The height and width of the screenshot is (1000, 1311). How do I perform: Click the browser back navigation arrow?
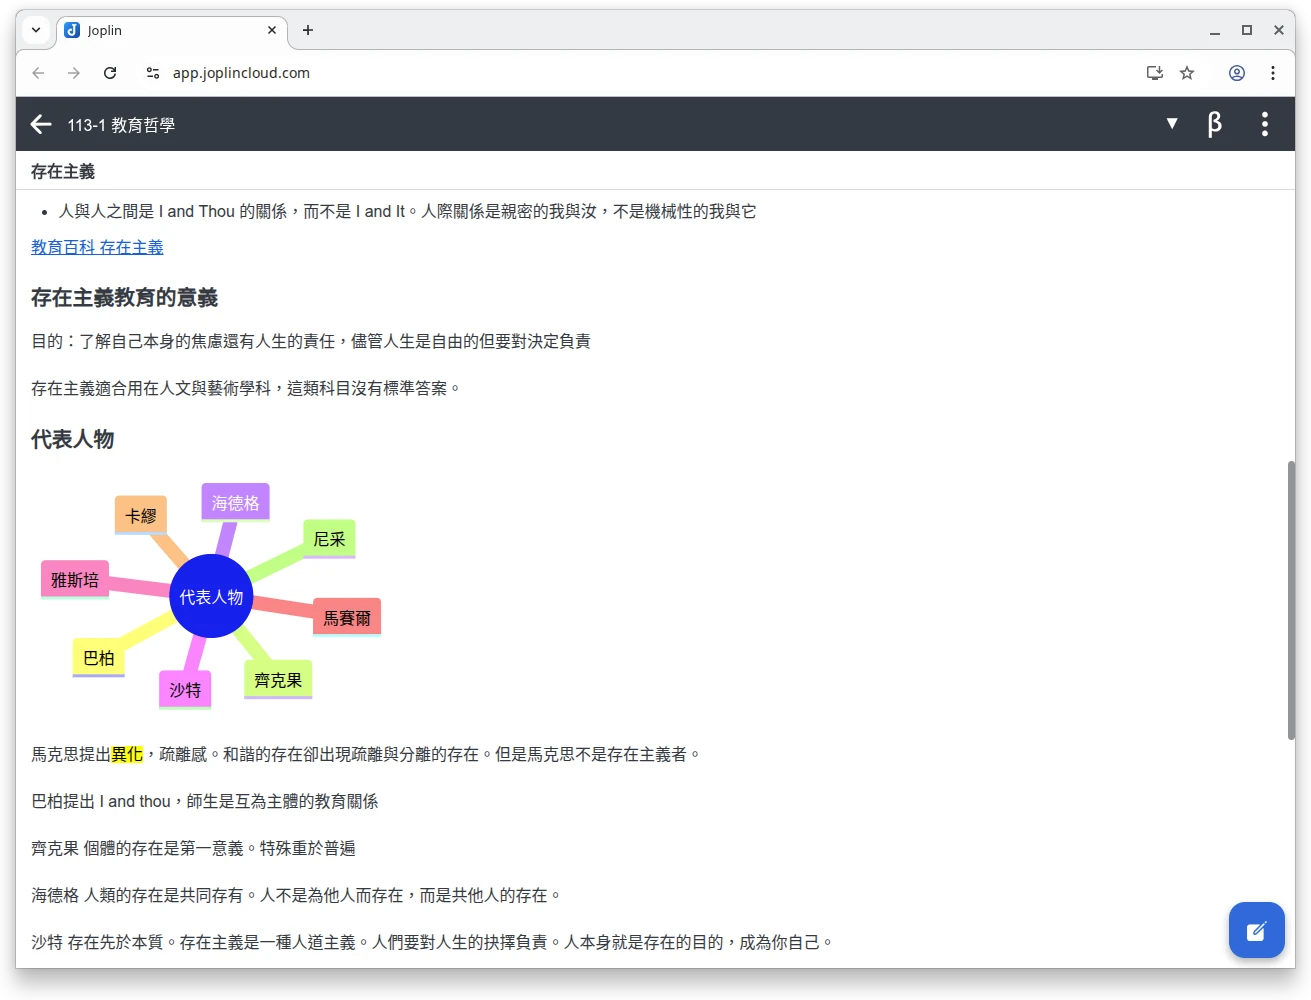pos(38,72)
